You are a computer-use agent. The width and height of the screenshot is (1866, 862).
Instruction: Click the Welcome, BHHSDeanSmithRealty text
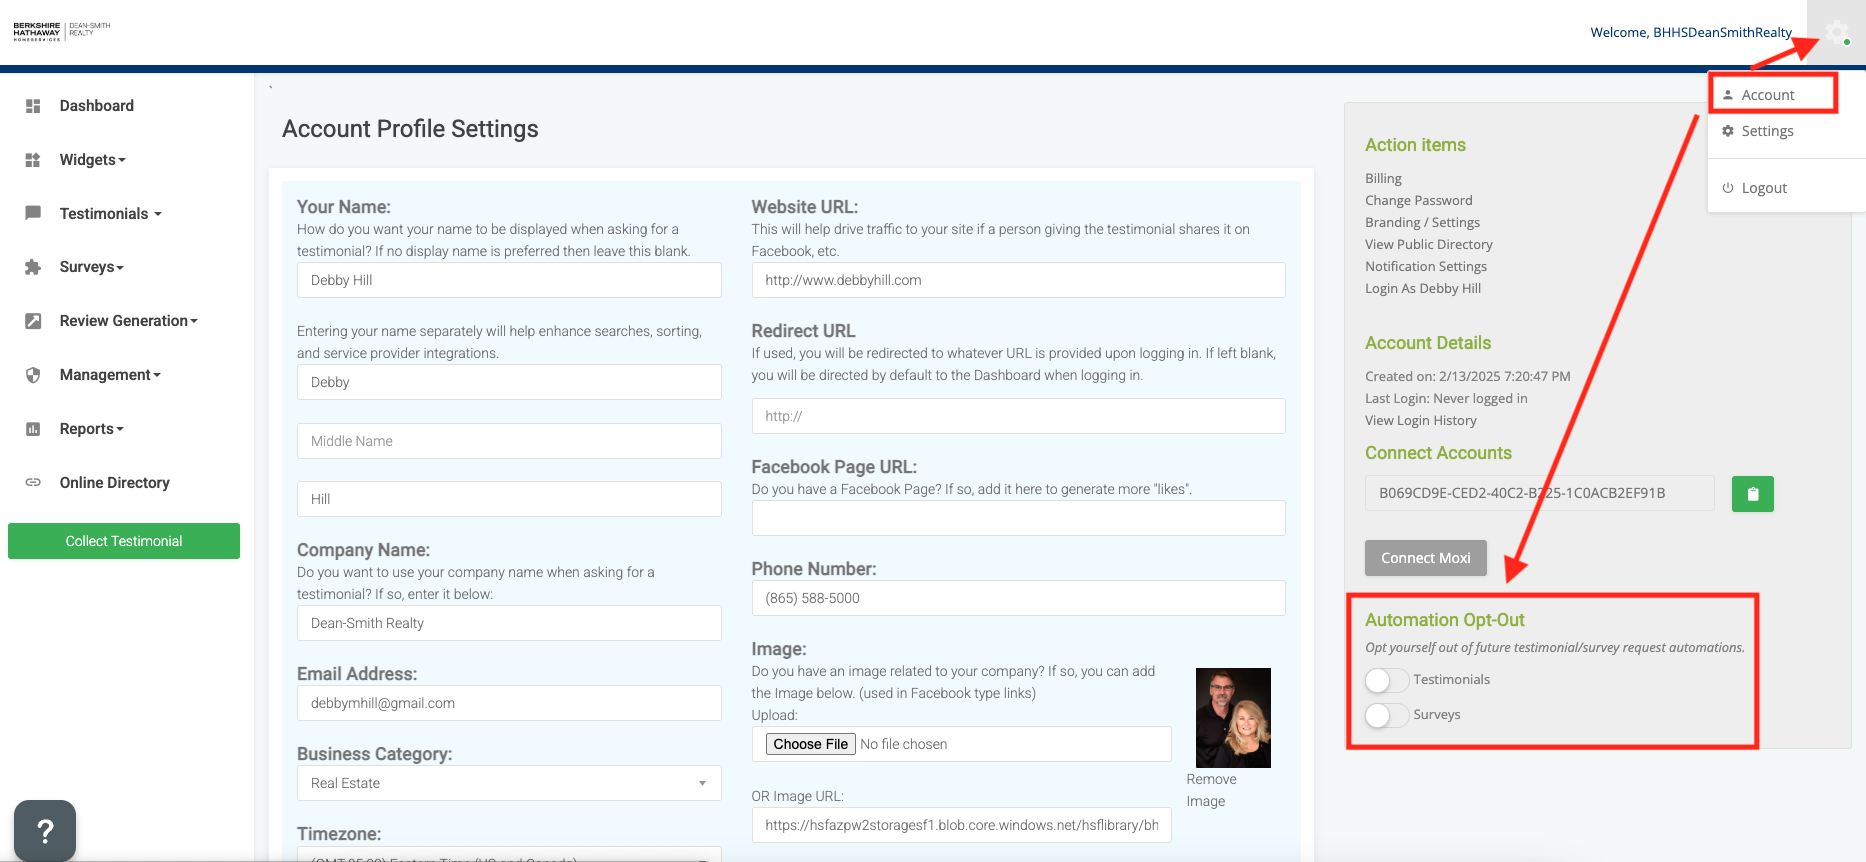(x=1691, y=32)
